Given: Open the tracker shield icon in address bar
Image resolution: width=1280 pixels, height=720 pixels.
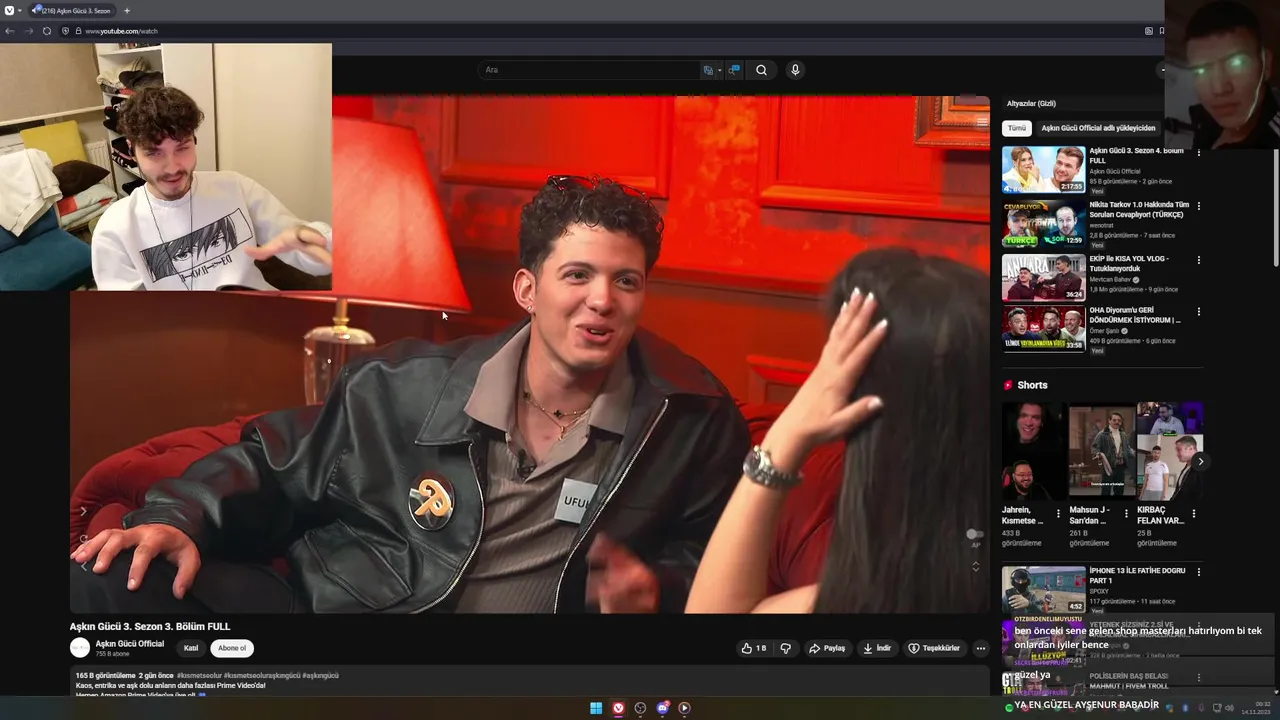Looking at the screenshot, I should [65, 31].
